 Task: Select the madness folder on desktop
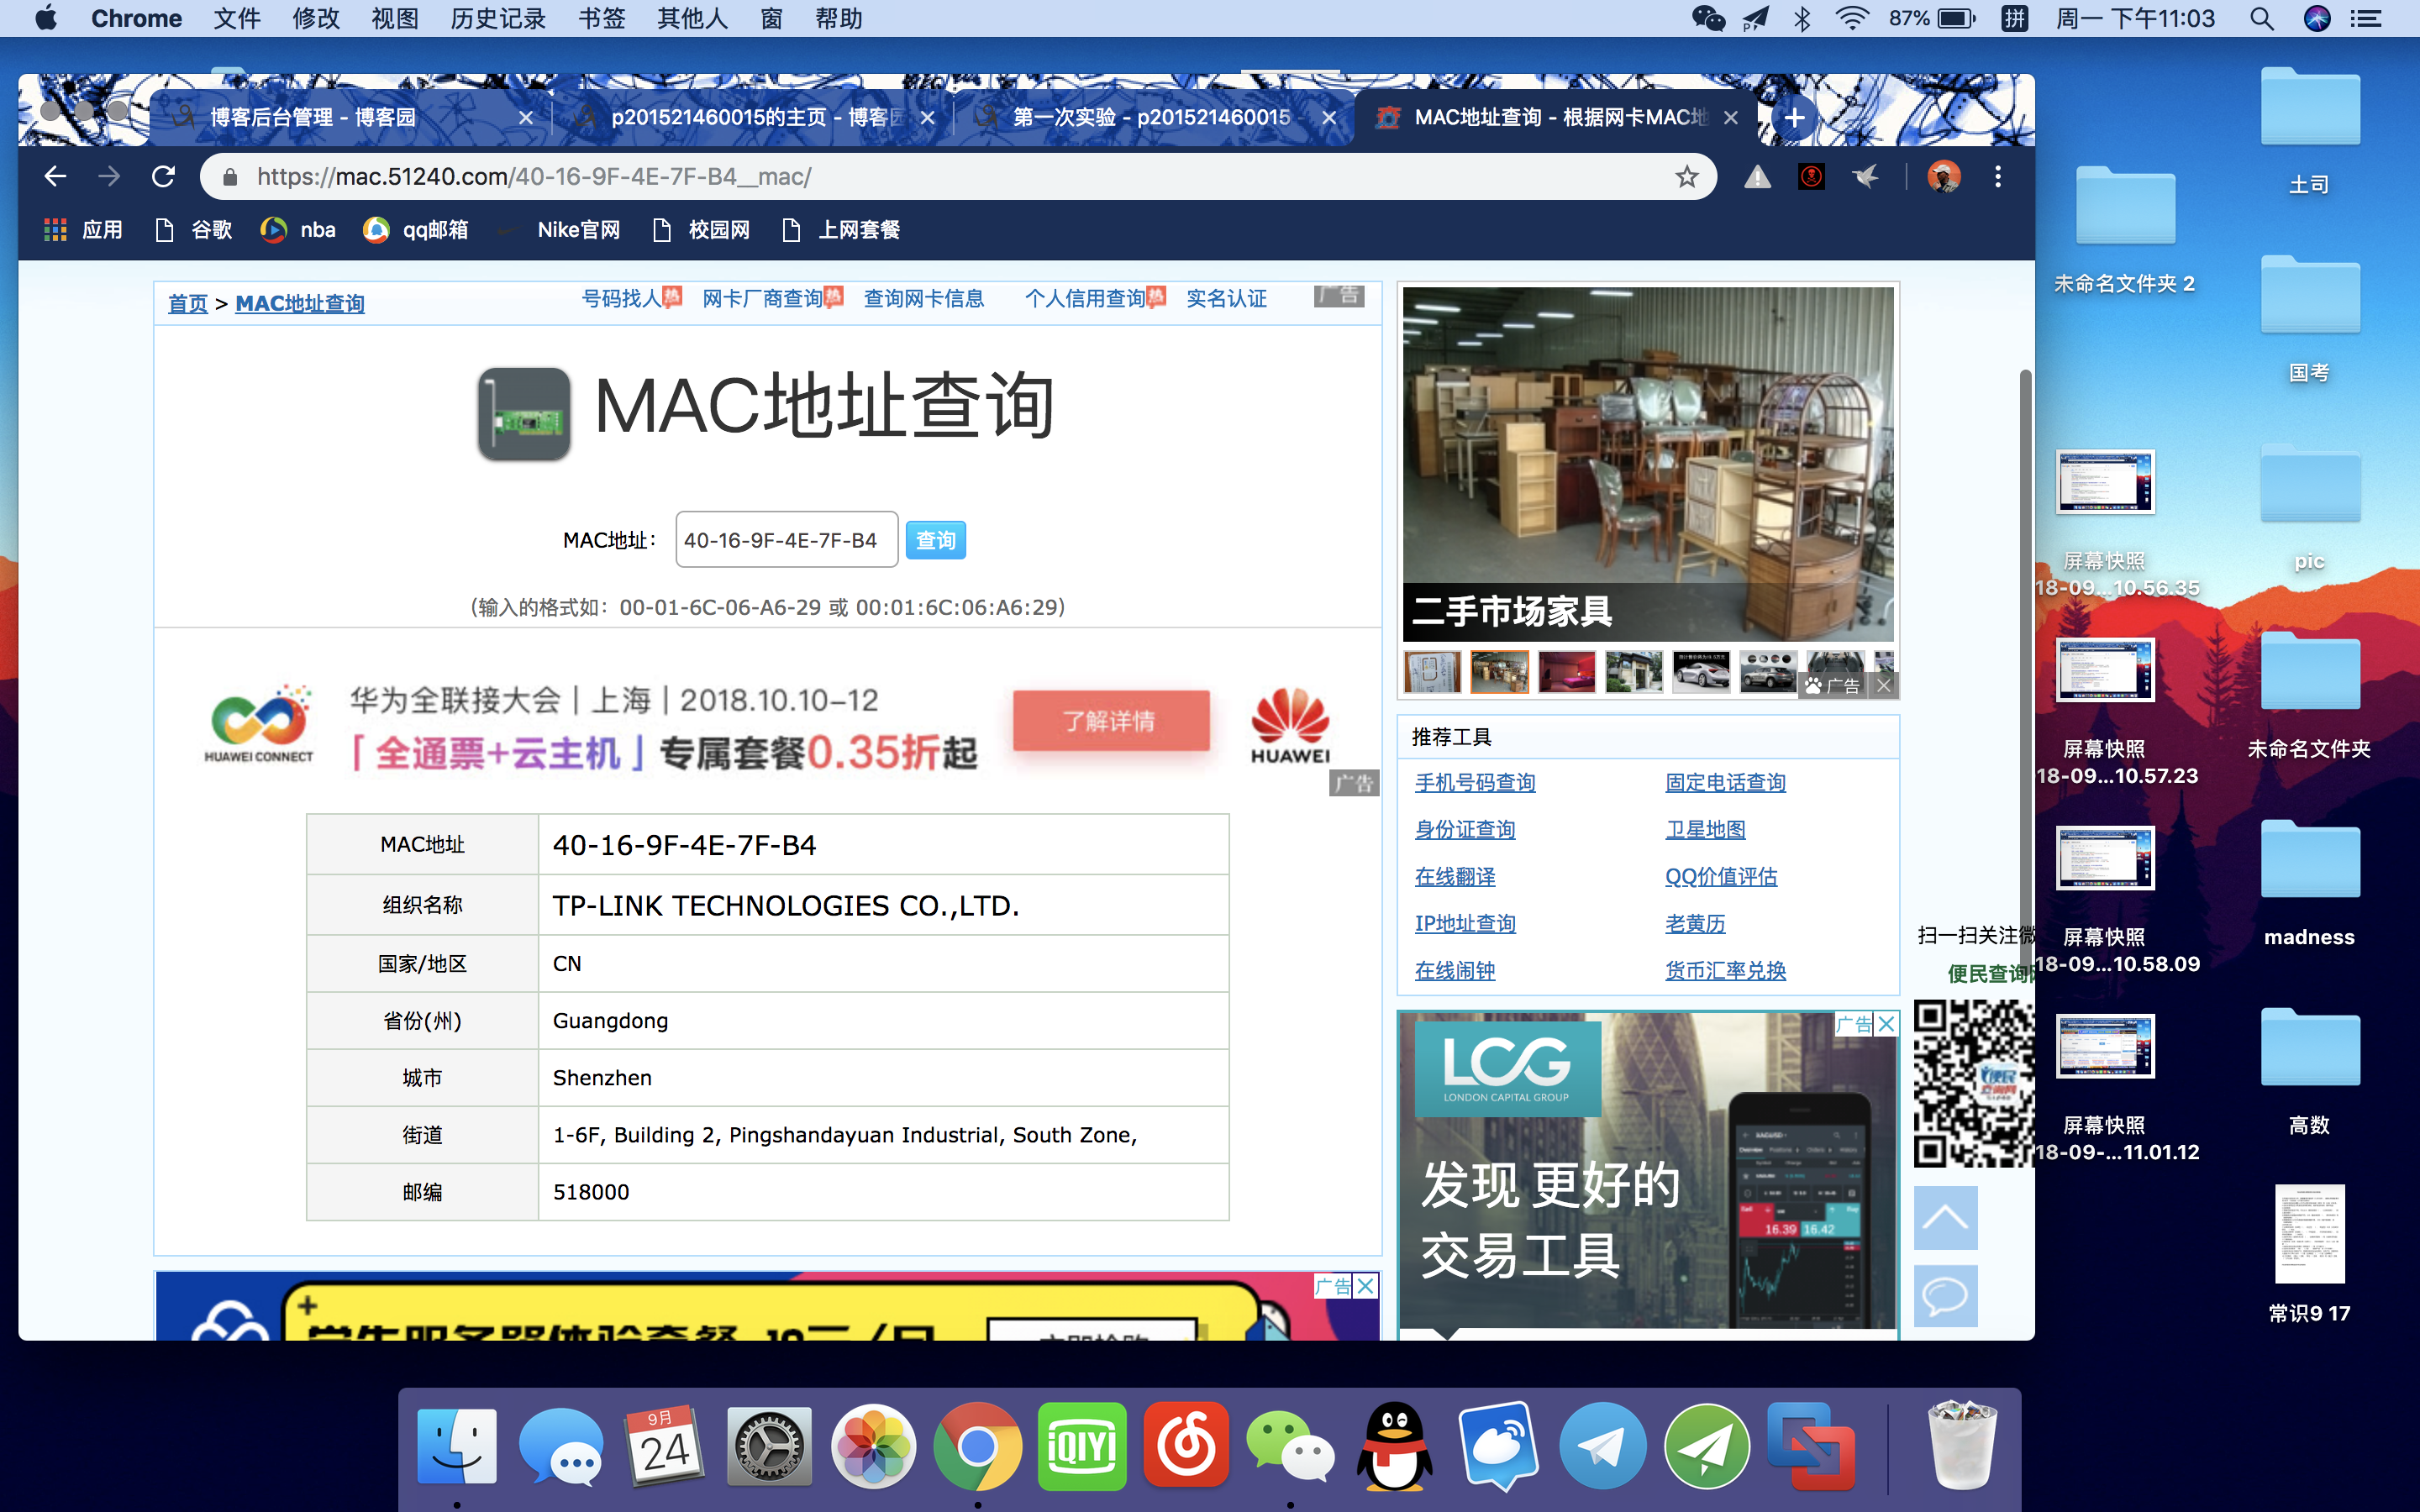tap(2309, 884)
